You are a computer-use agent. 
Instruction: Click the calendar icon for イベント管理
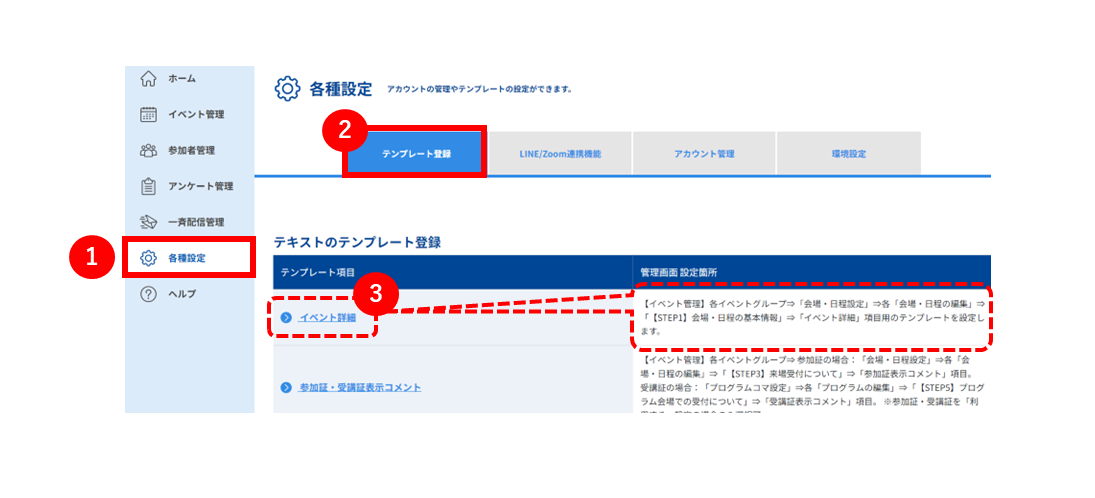pyautogui.click(x=148, y=115)
